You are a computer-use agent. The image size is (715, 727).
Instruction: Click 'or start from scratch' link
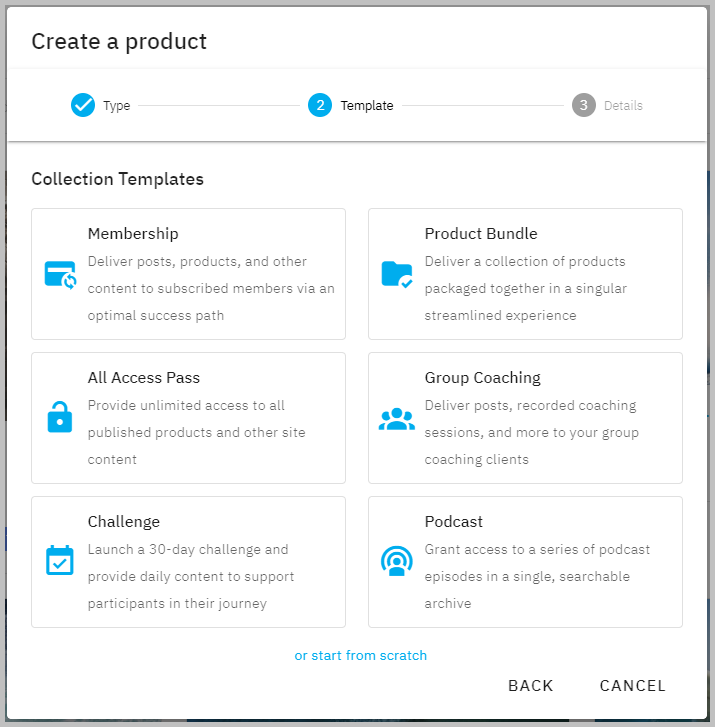[x=361, y=656]
